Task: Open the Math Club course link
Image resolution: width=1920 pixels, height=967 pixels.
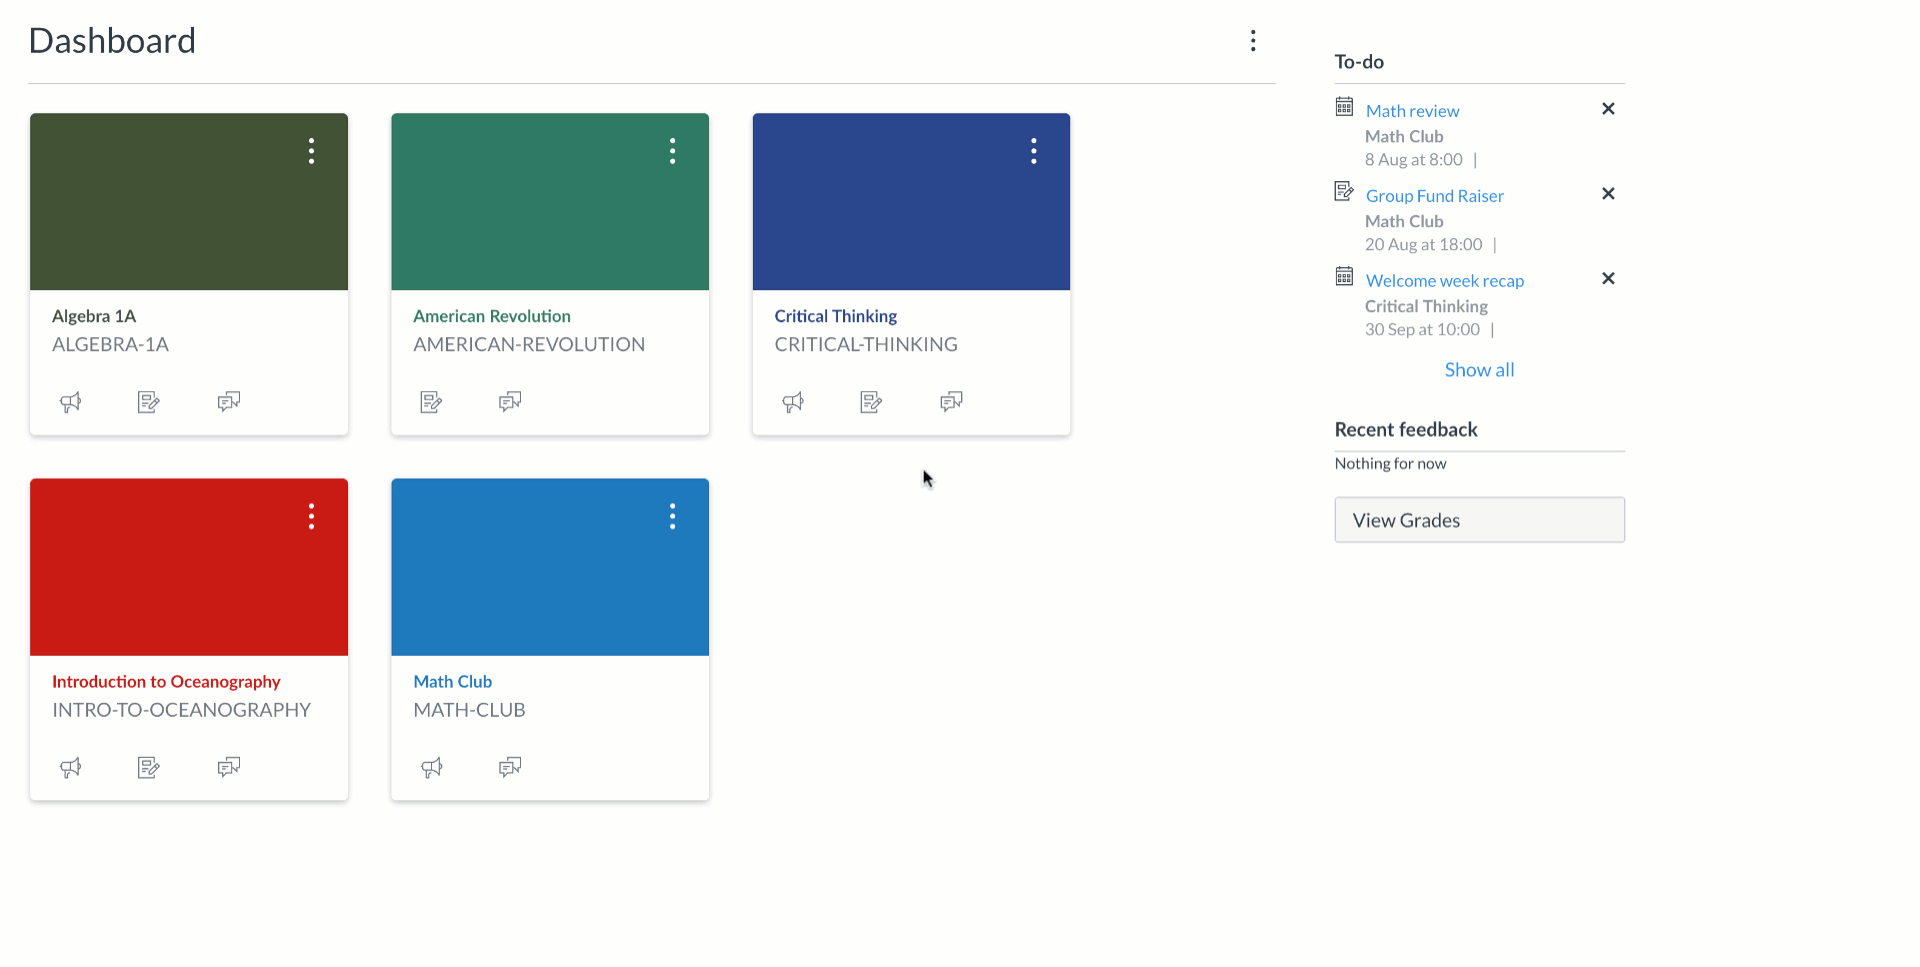Action: 453,682
